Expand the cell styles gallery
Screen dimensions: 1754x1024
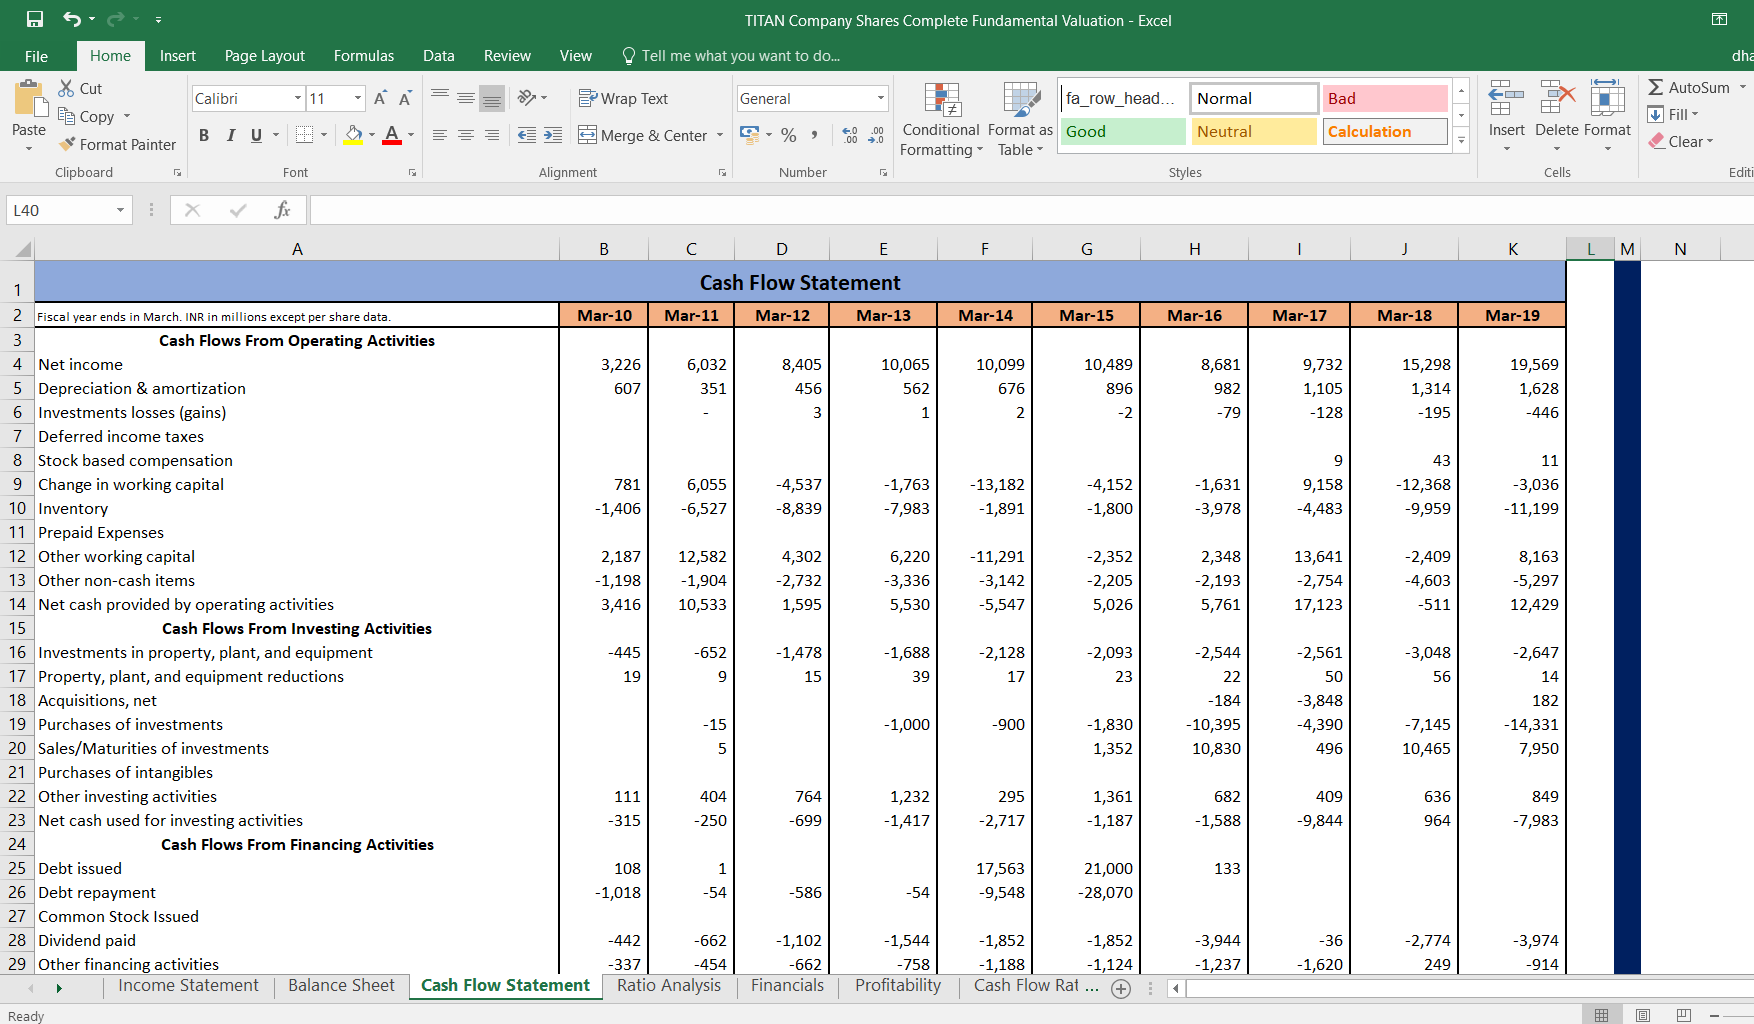[1461, 141]
